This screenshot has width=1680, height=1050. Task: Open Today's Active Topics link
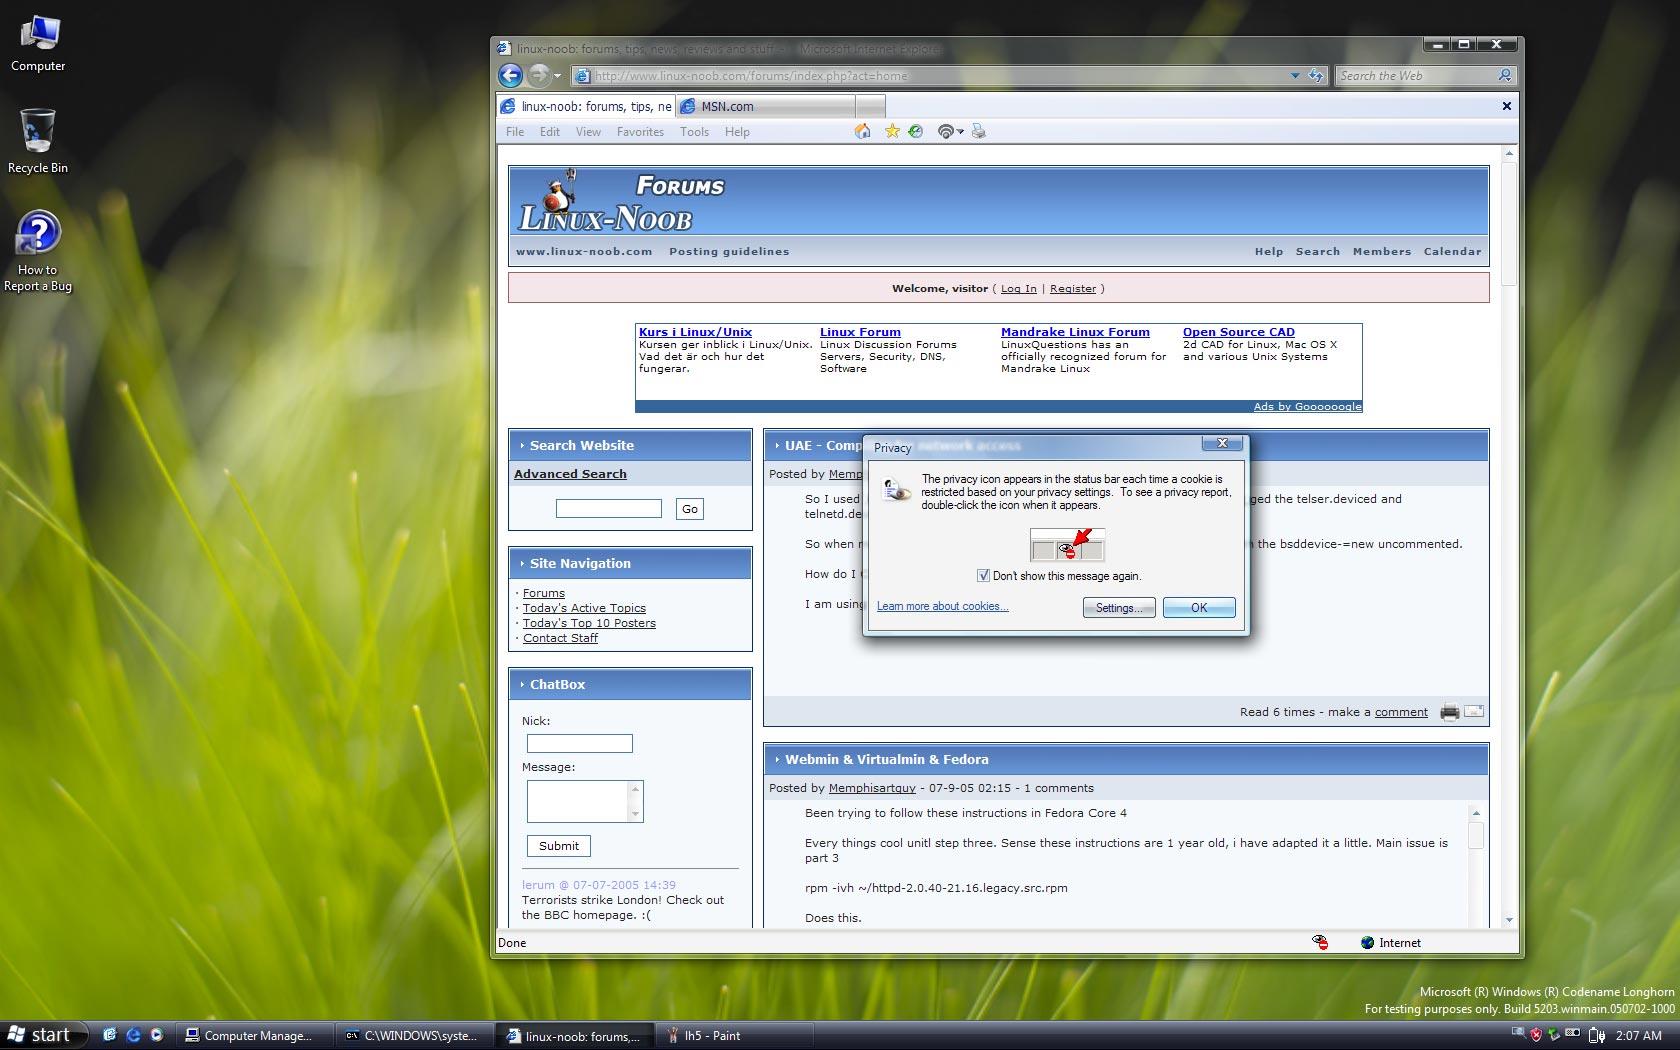584,608
